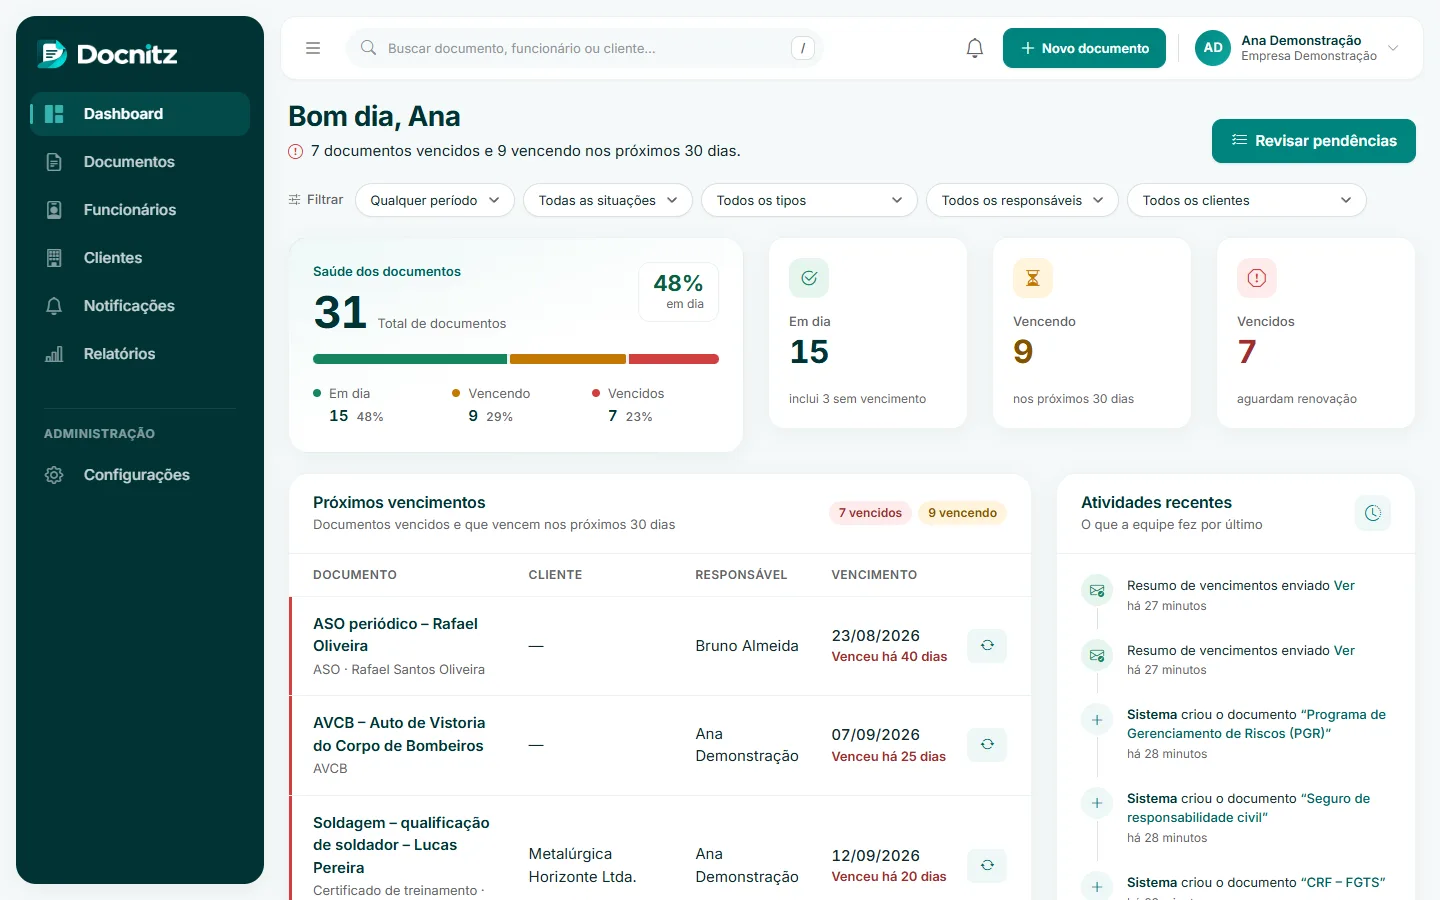Open the Qualquer período dropdown

point(435,200)
